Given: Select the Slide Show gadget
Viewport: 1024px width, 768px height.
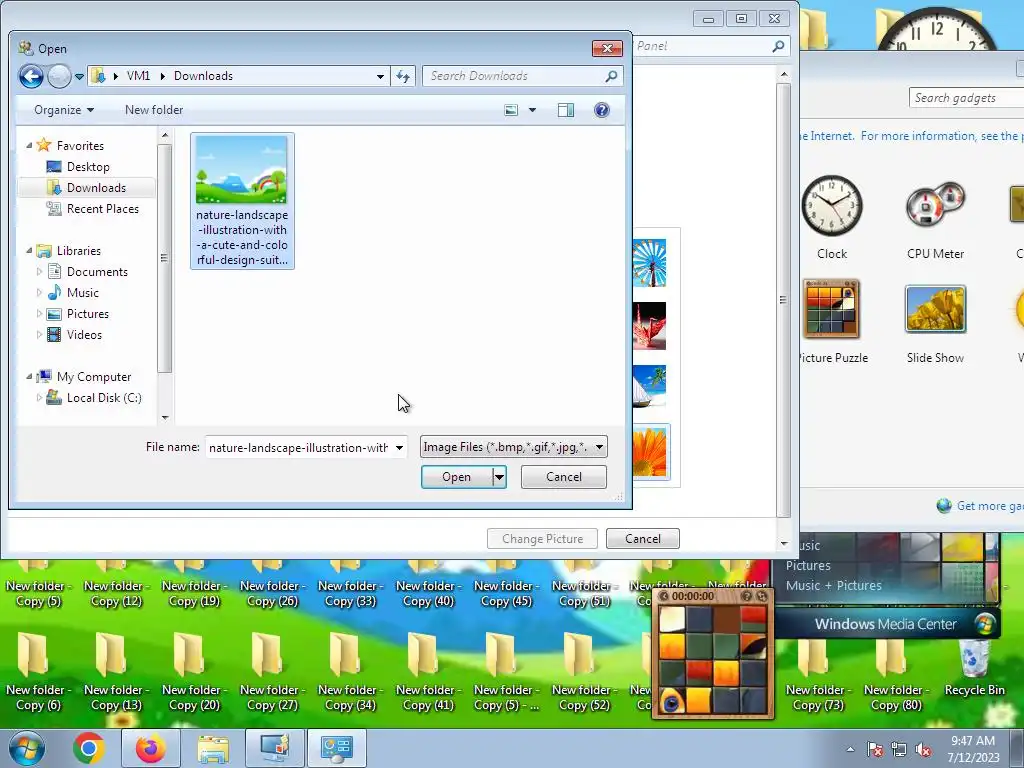Looking at the screenshot, I should click(x=935, y=321).
